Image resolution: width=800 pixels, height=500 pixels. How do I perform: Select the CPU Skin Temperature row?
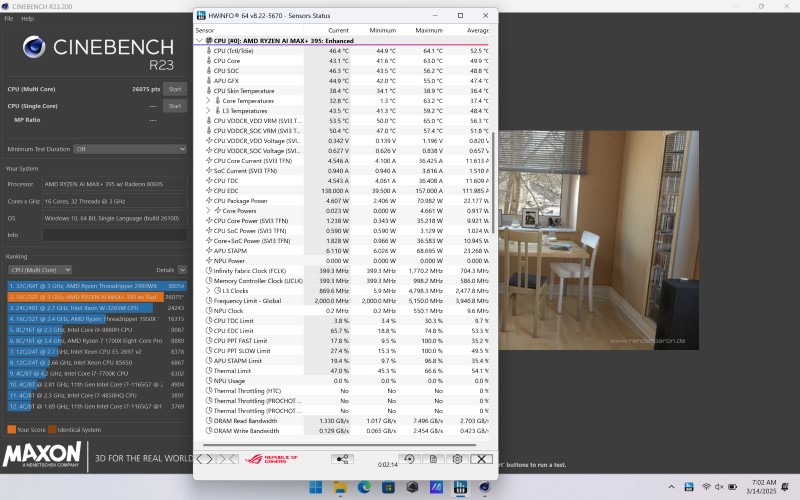(342, 91)
